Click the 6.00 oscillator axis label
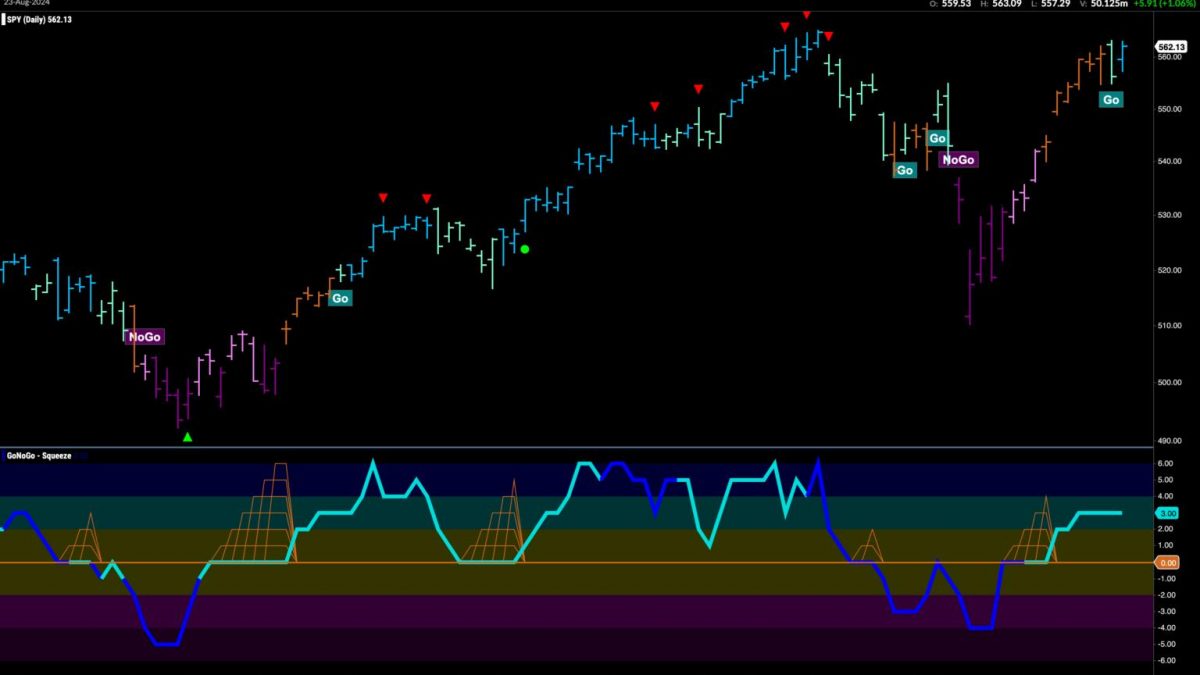 click(x=1166, y=463)
